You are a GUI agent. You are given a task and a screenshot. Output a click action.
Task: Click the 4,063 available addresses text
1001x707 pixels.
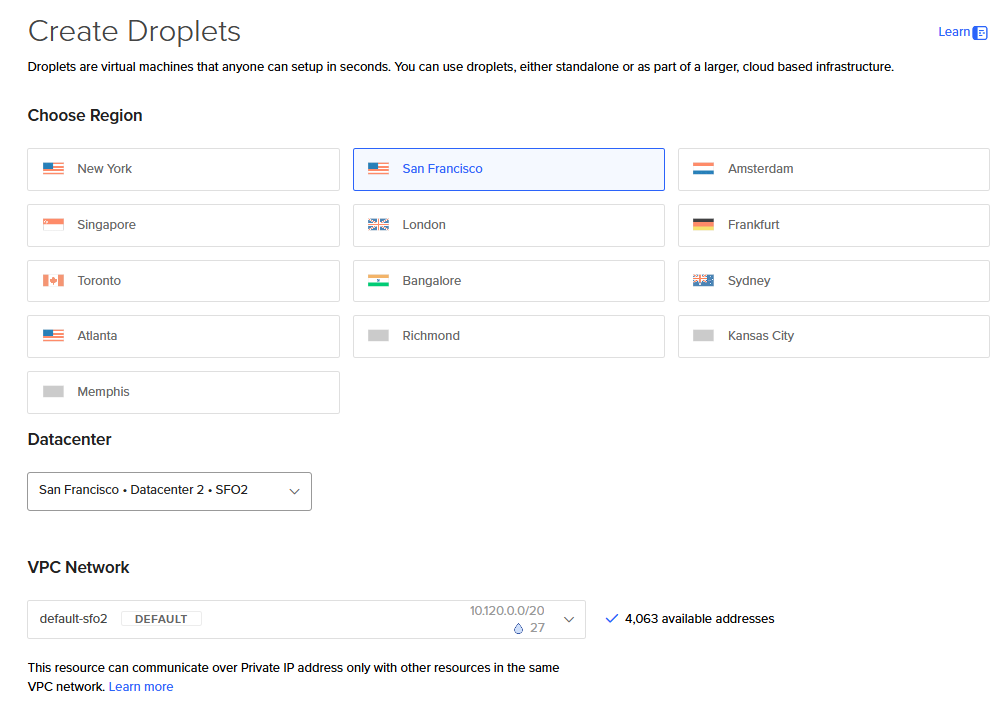pyautogui.click(x=699, y=619)
